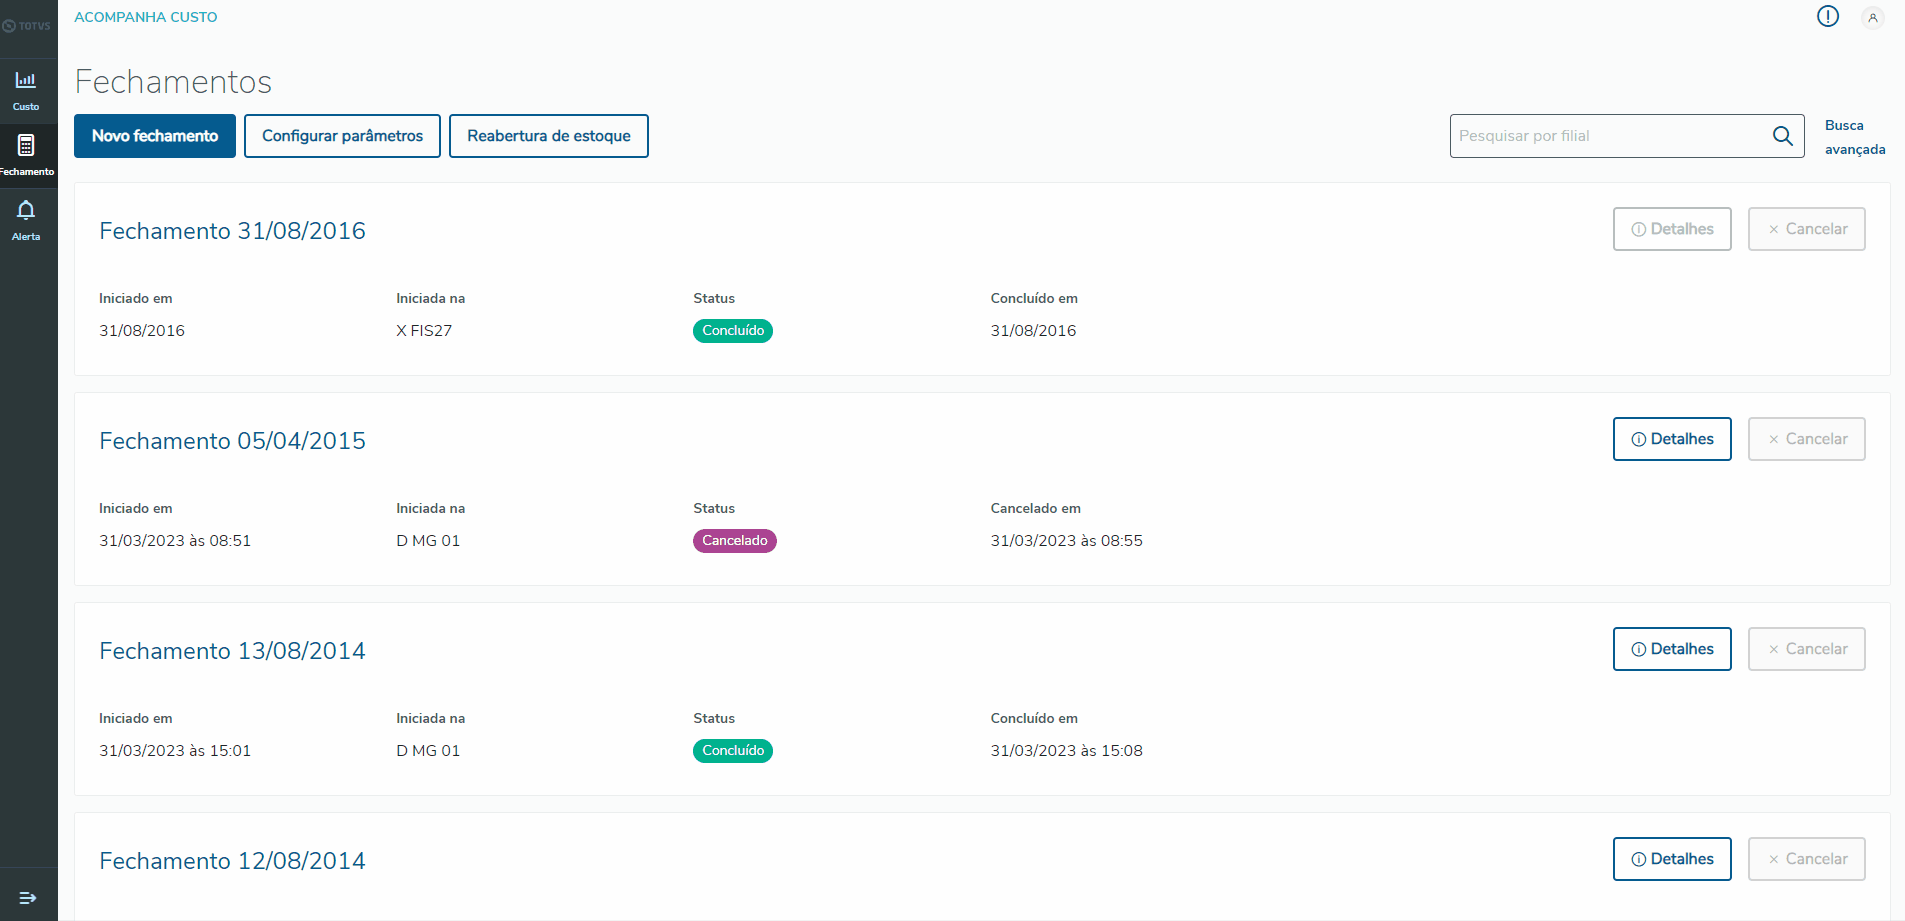Click date 31/03/2023 às 15:08
1905x921 pixels.
click(x=1067, y=751)
